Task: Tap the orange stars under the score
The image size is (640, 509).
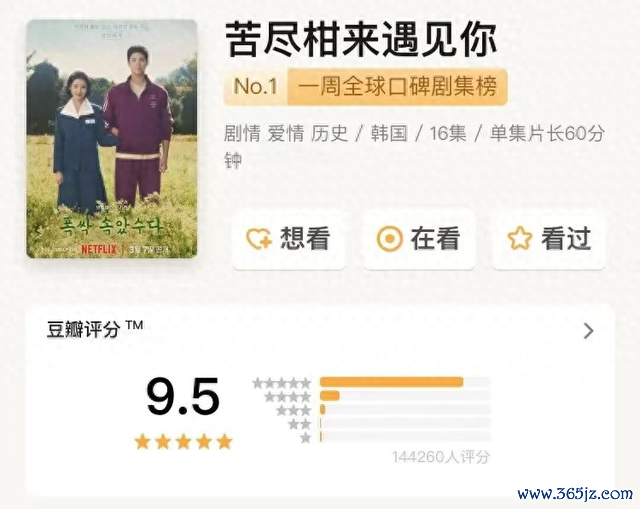Action: tap(183, 442)
